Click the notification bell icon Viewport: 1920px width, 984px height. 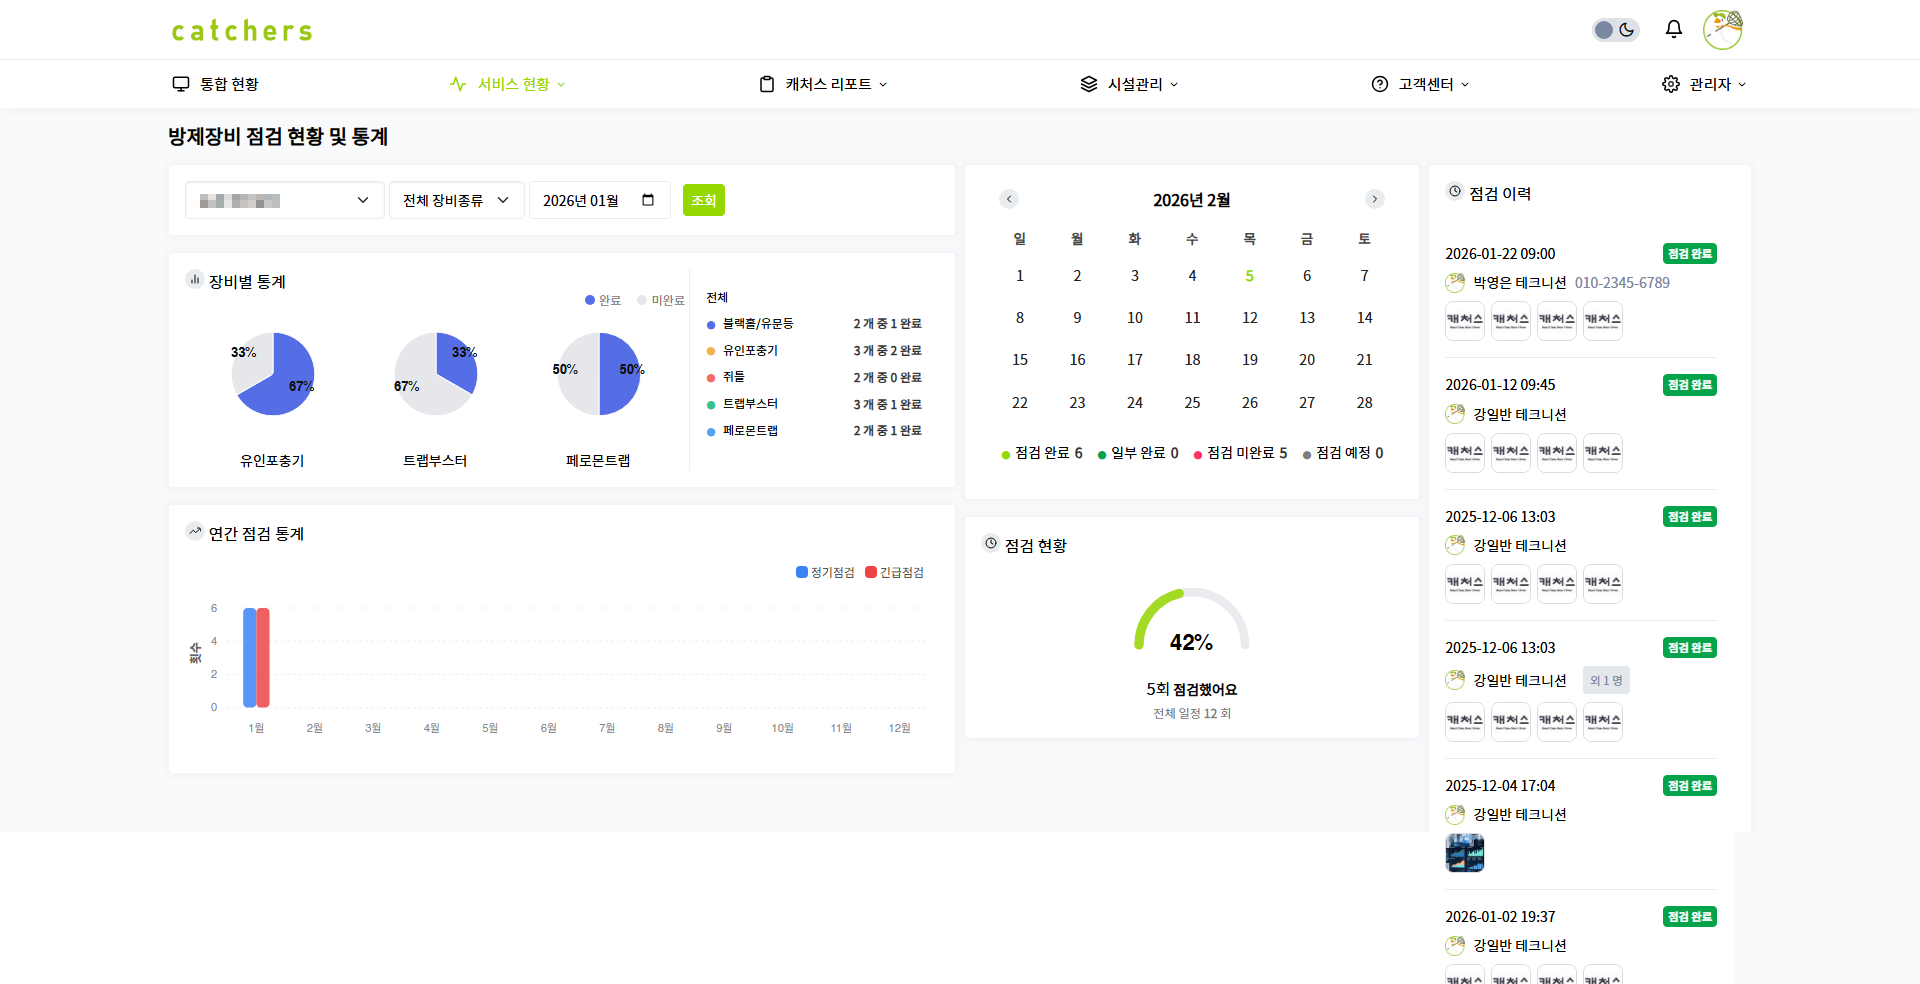click(1673, 29)
